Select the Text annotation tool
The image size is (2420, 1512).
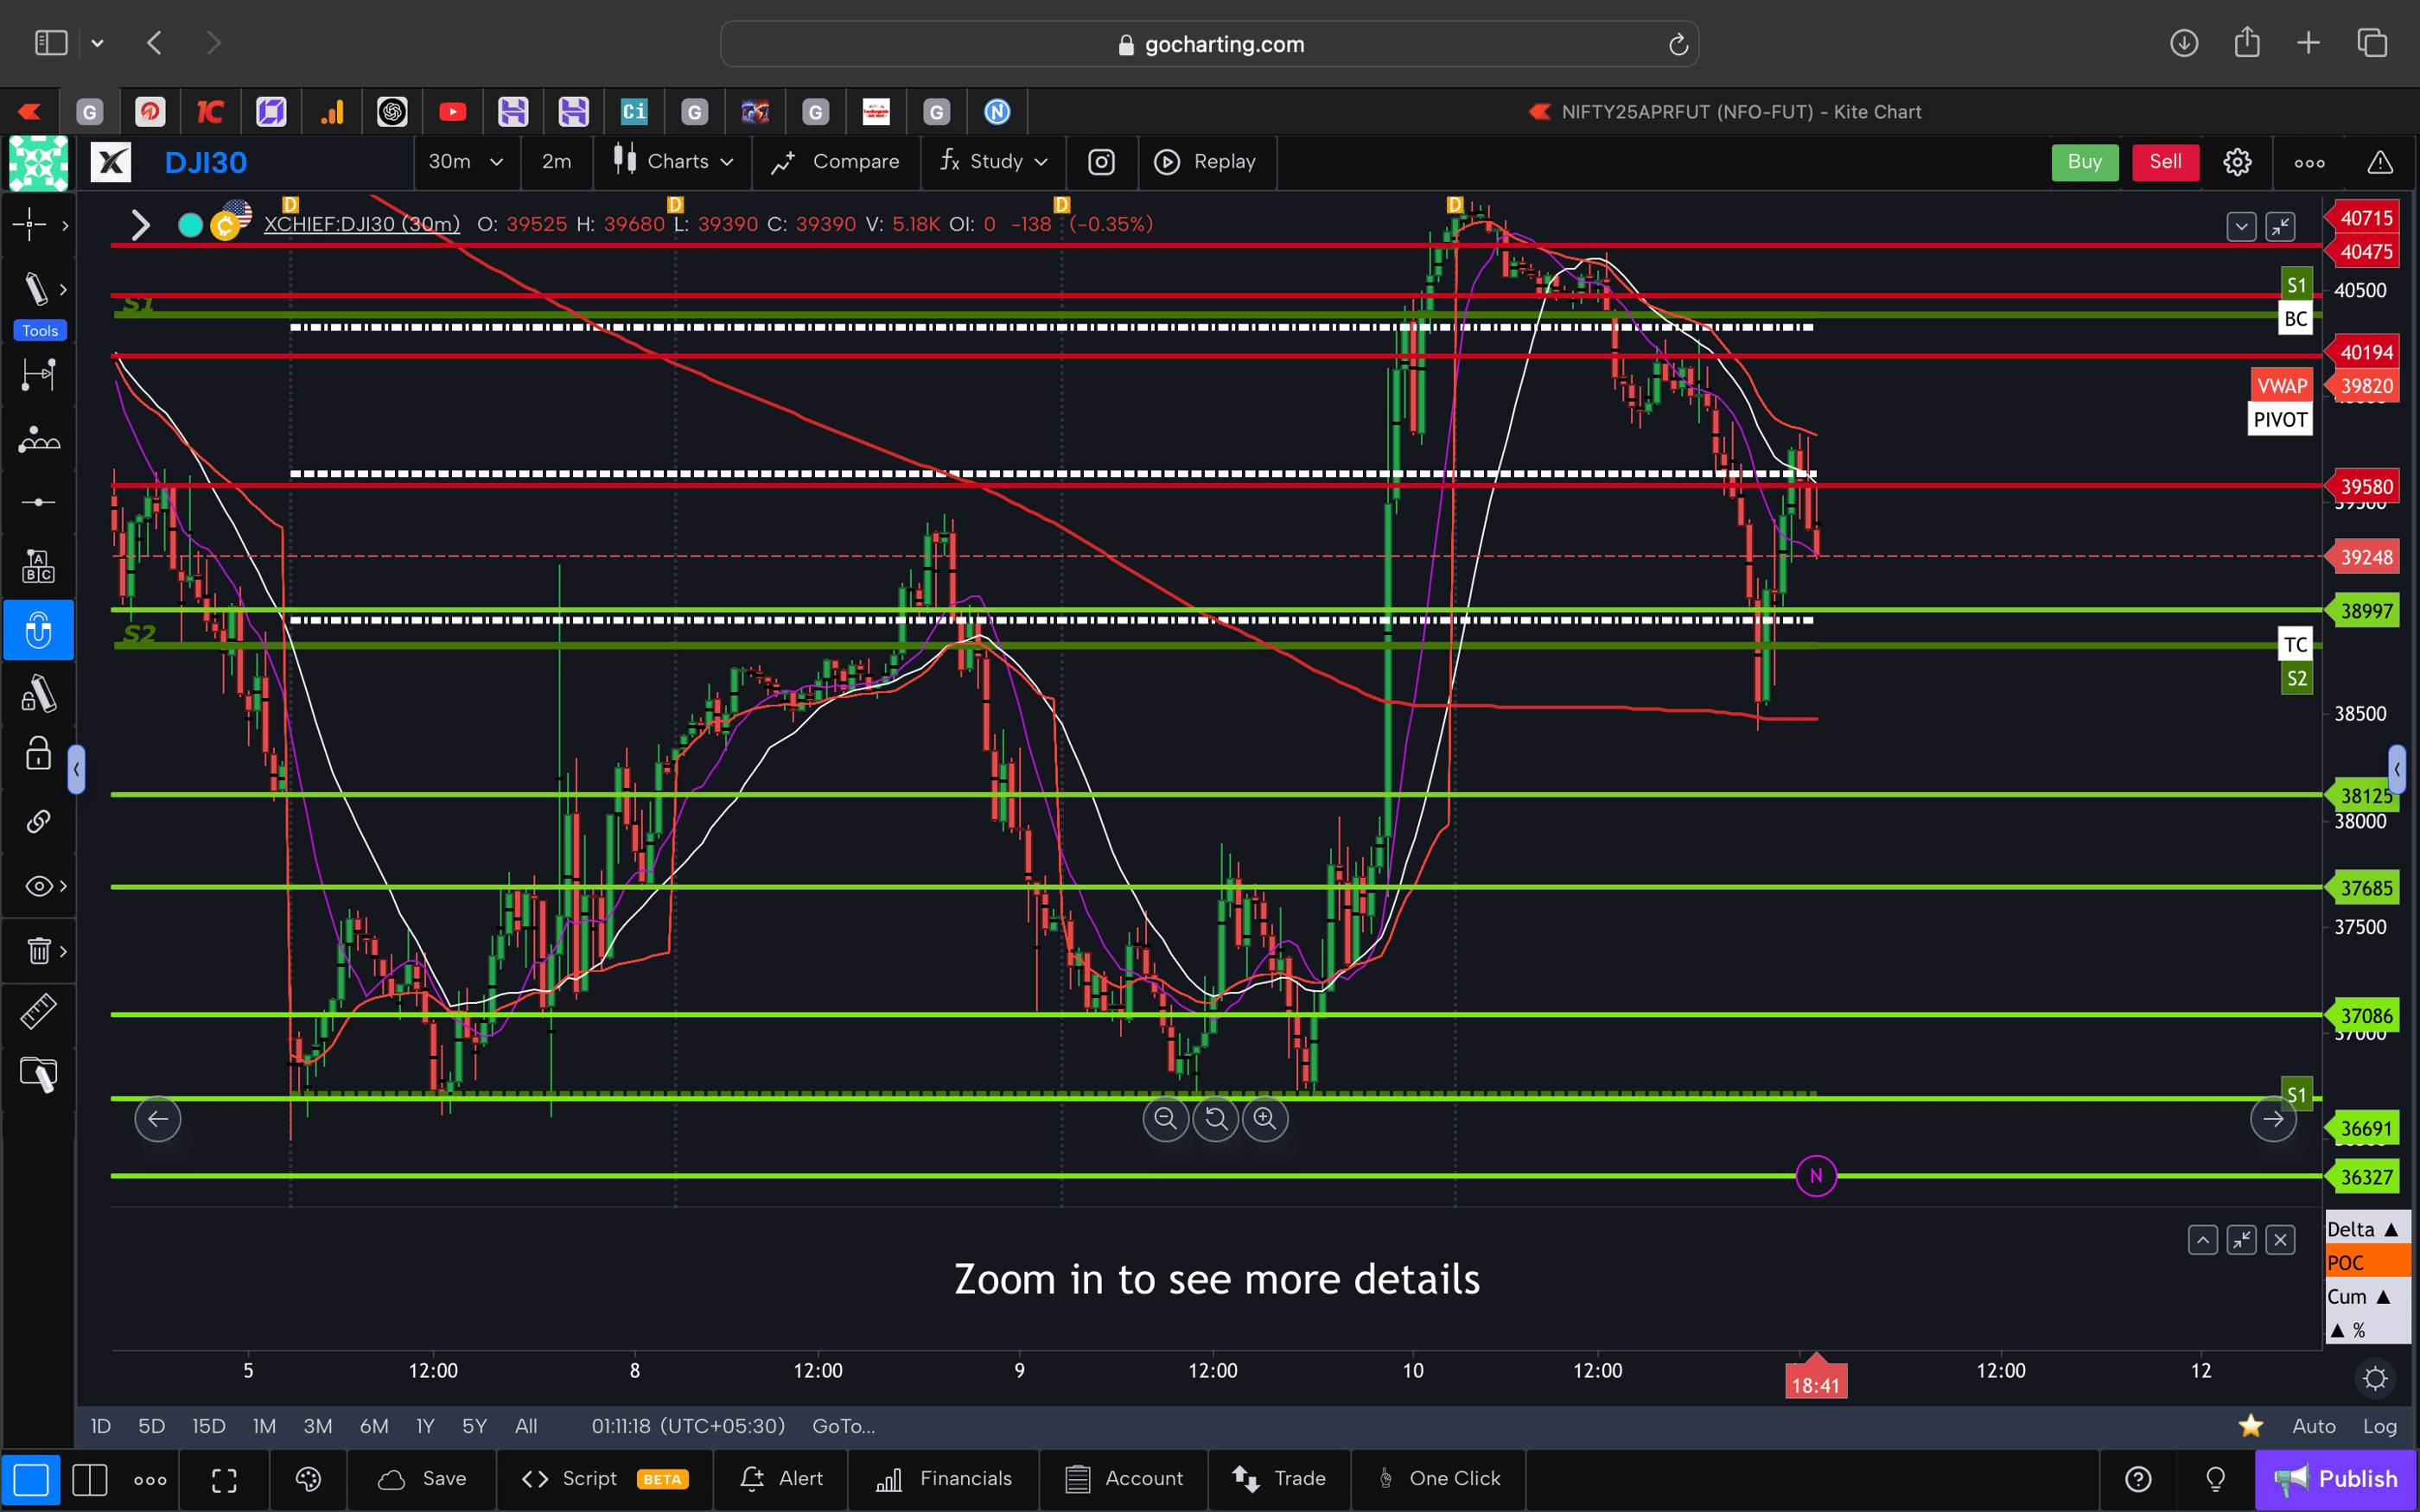(x=39, y=565)
